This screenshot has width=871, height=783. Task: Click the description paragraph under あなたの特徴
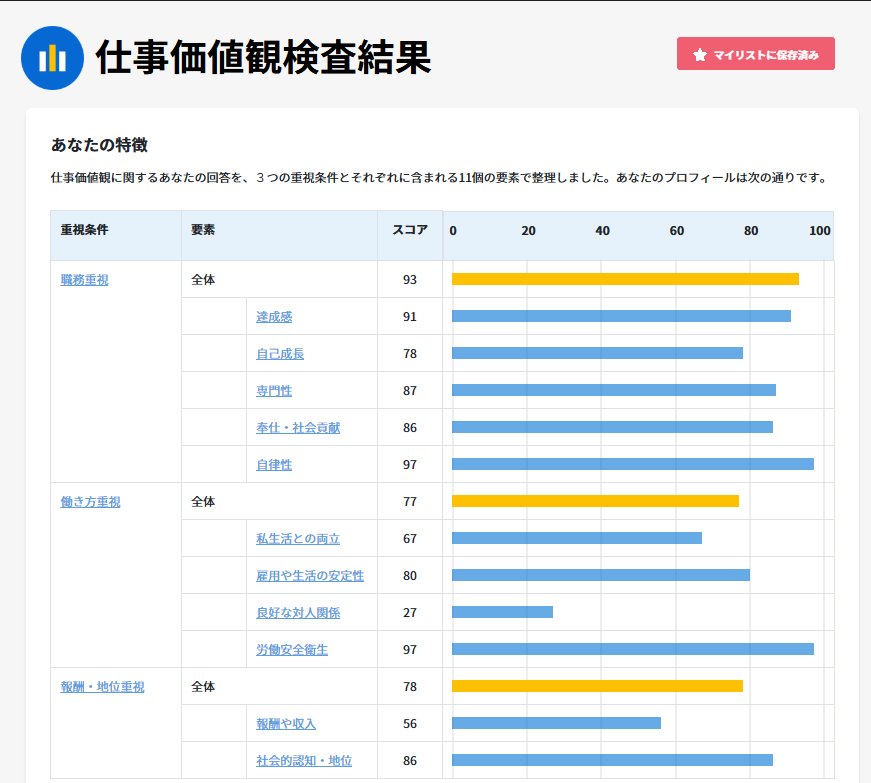(x=439, y=178)
